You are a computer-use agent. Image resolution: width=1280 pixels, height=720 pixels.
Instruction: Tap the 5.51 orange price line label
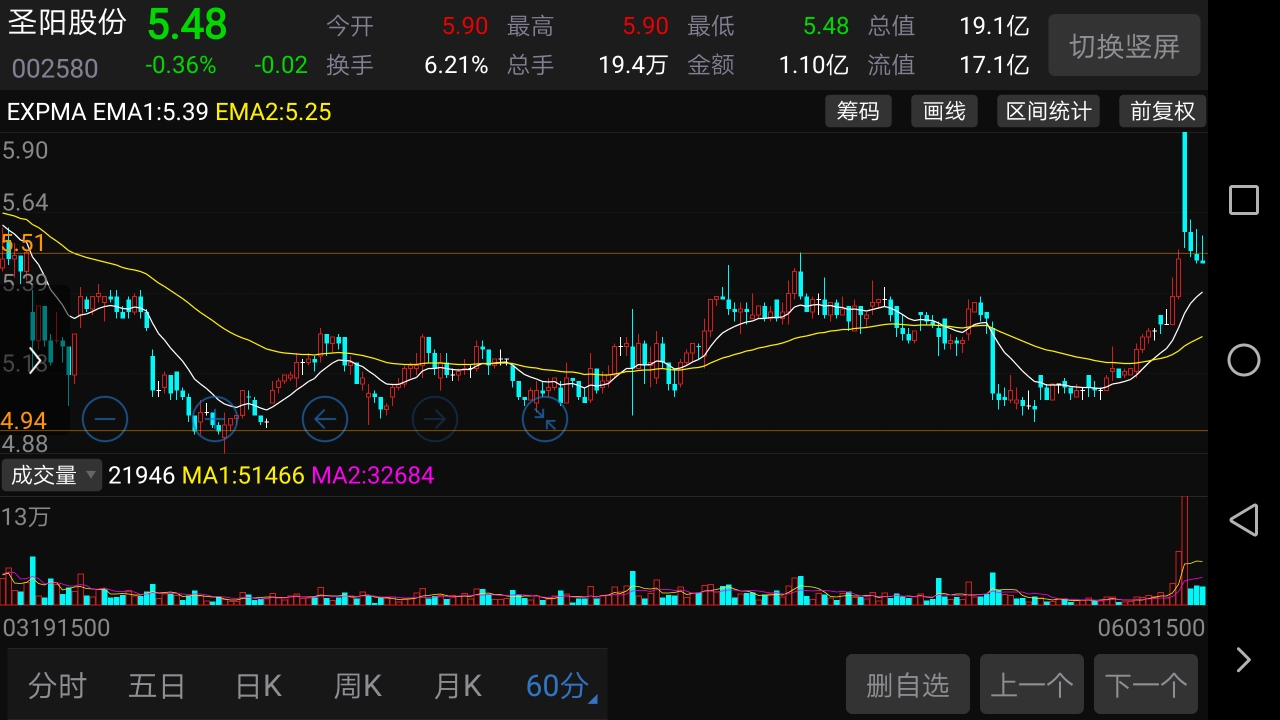[x=24, y=243]
